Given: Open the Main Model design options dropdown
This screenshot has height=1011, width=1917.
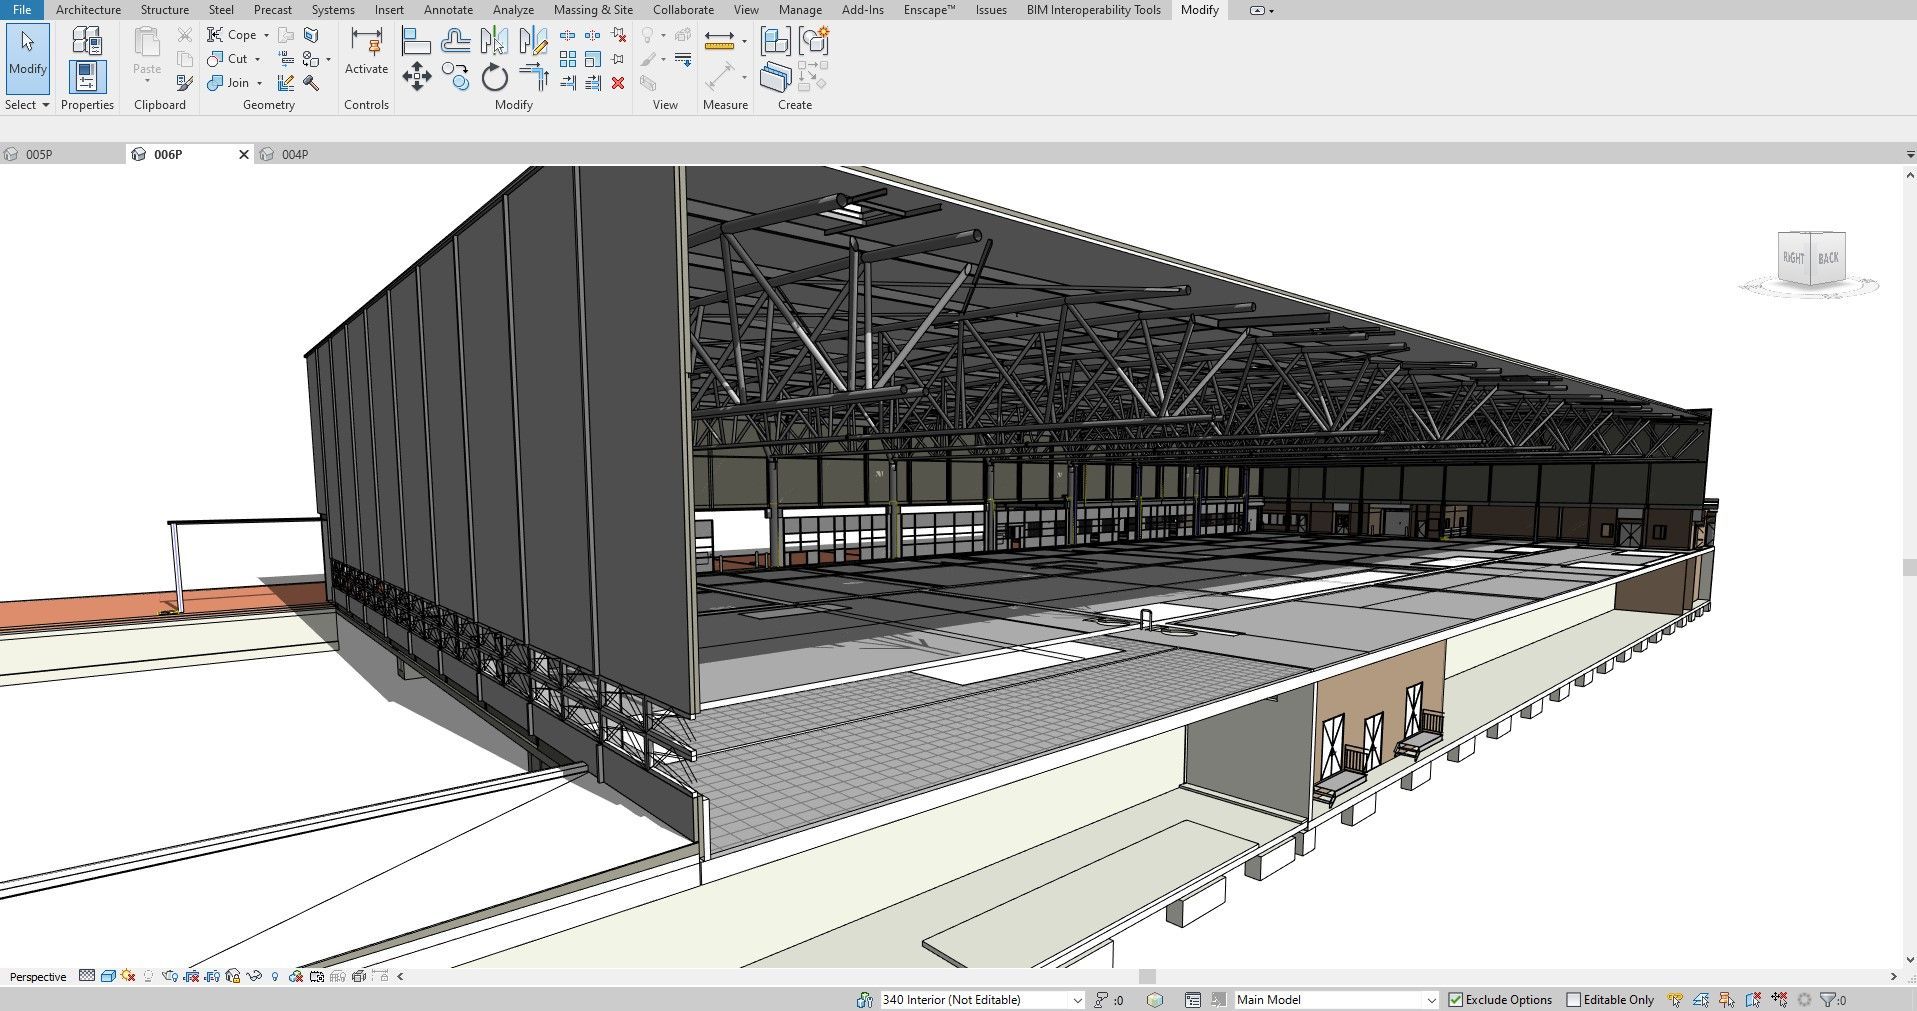Looking at the screenshot, I should point(1430,999).
